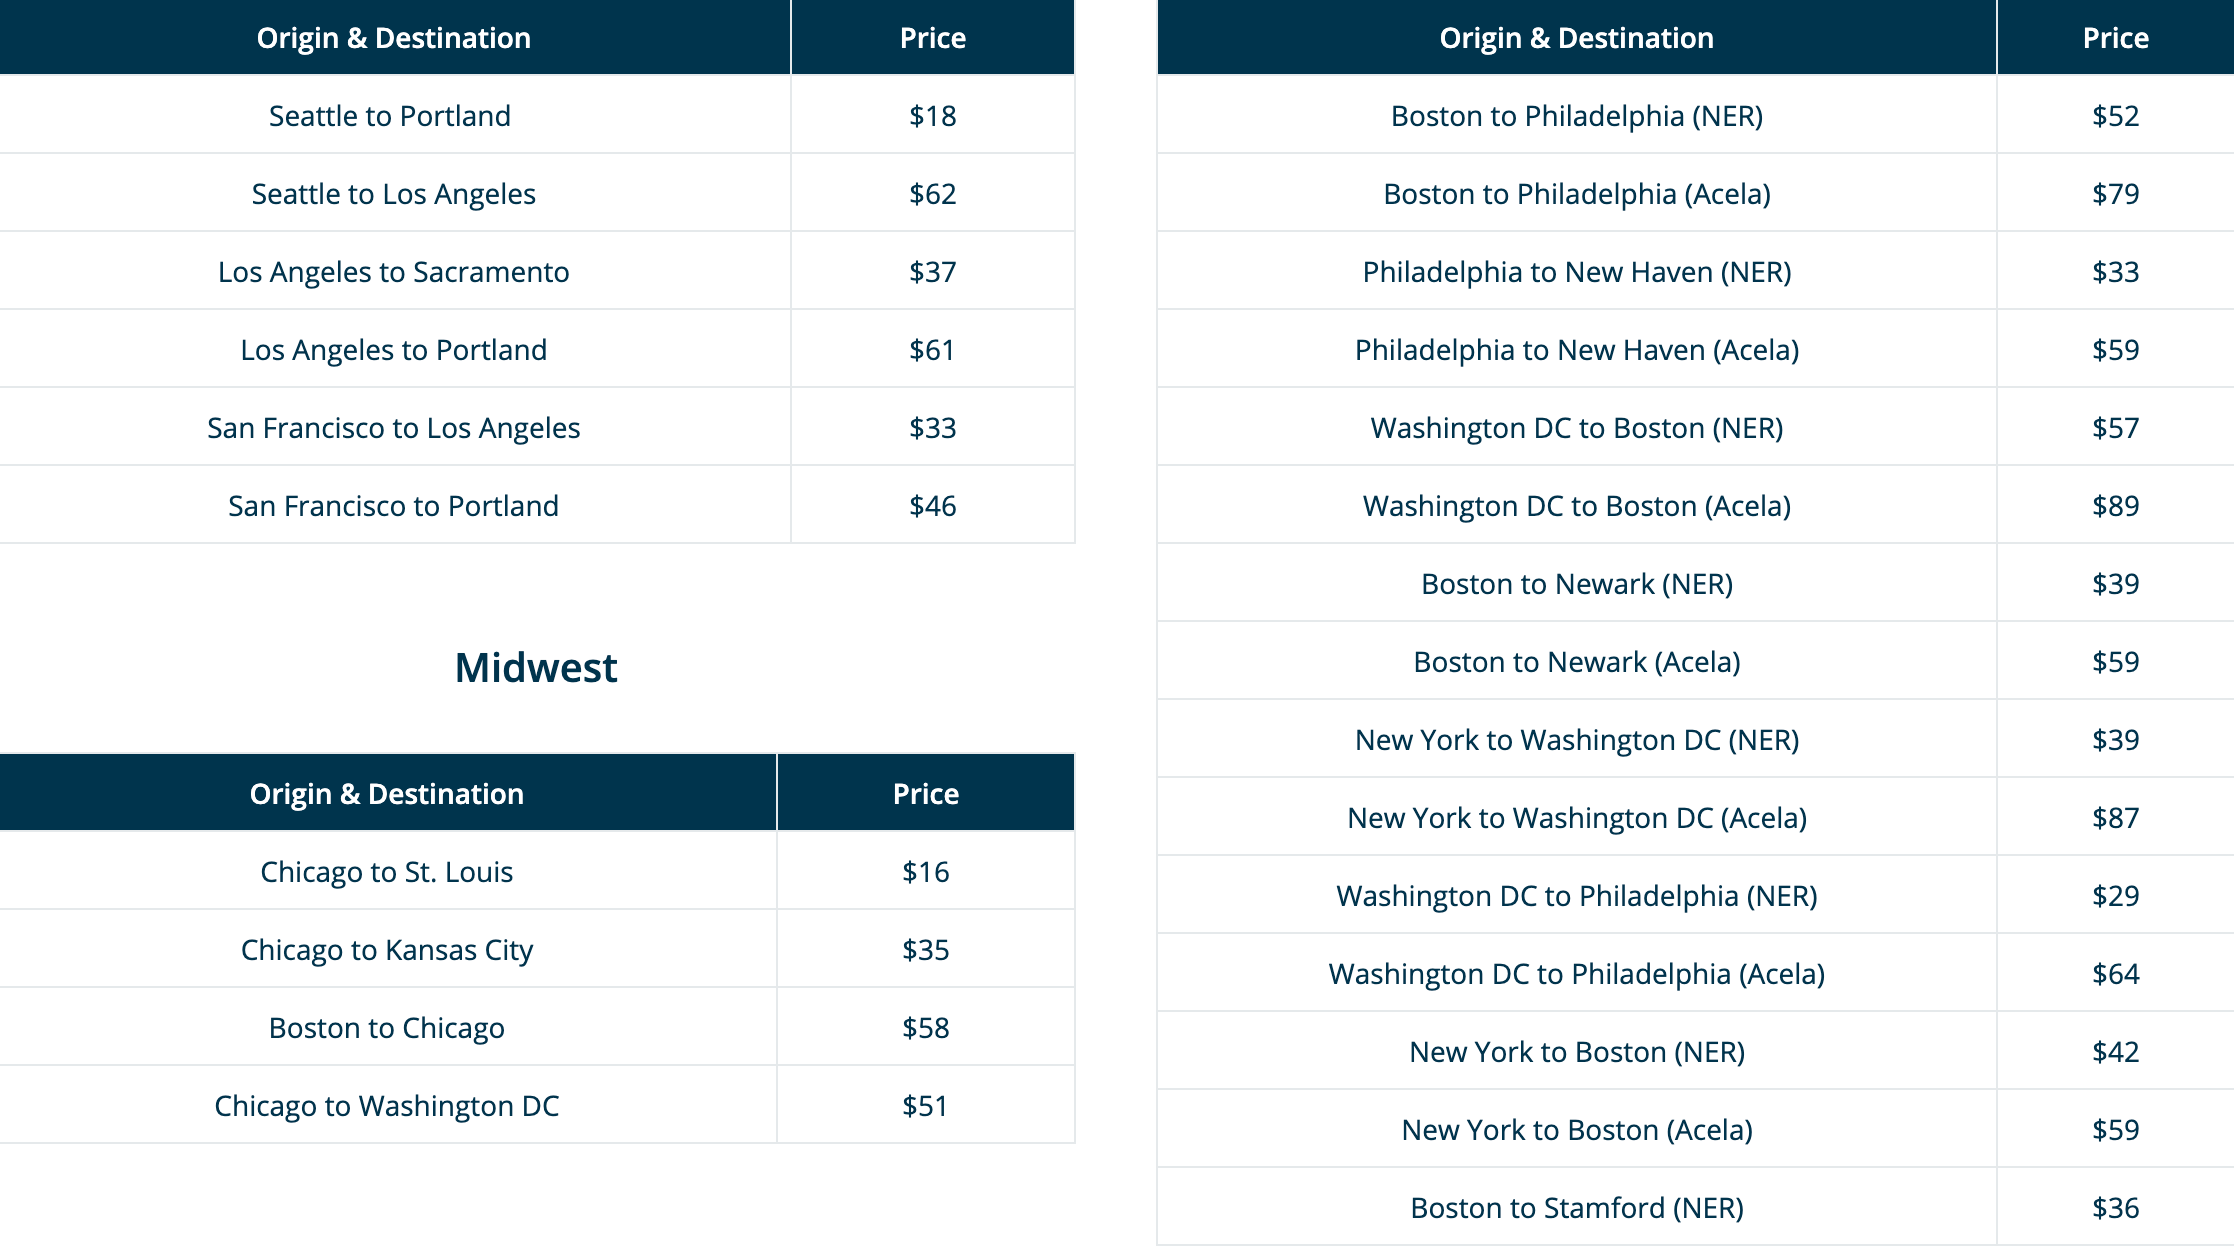Select Philadelphia to New Haven (Acela)
2234x1246 pixels.
(1577, 350)
